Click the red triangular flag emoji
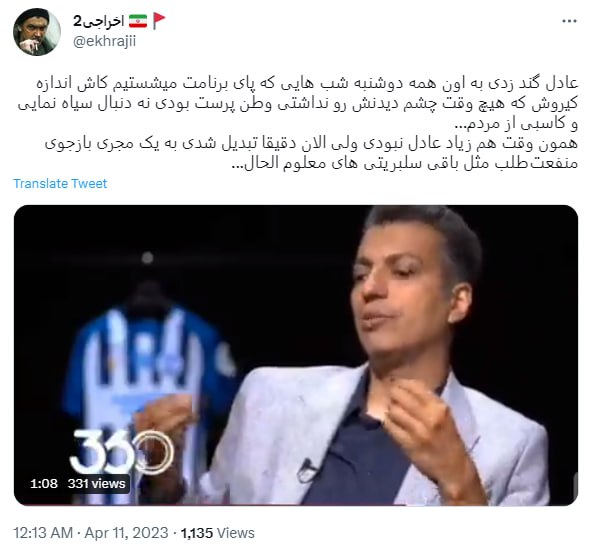The height and width of the screenshot is (553, 593). point(159,21)
